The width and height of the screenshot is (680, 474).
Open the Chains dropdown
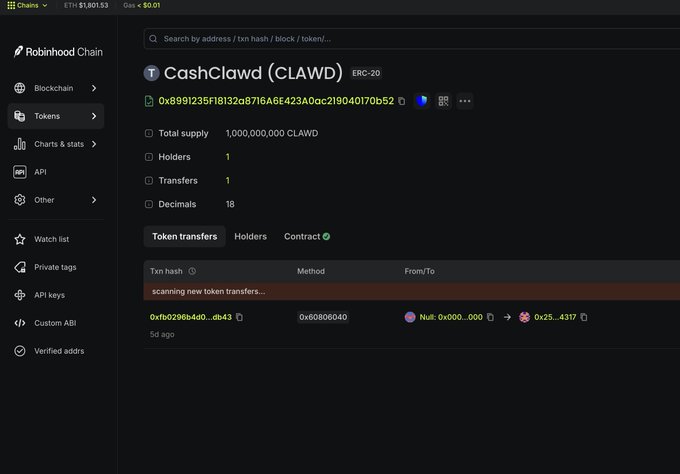pyautogui.click(x=27, y=5)
